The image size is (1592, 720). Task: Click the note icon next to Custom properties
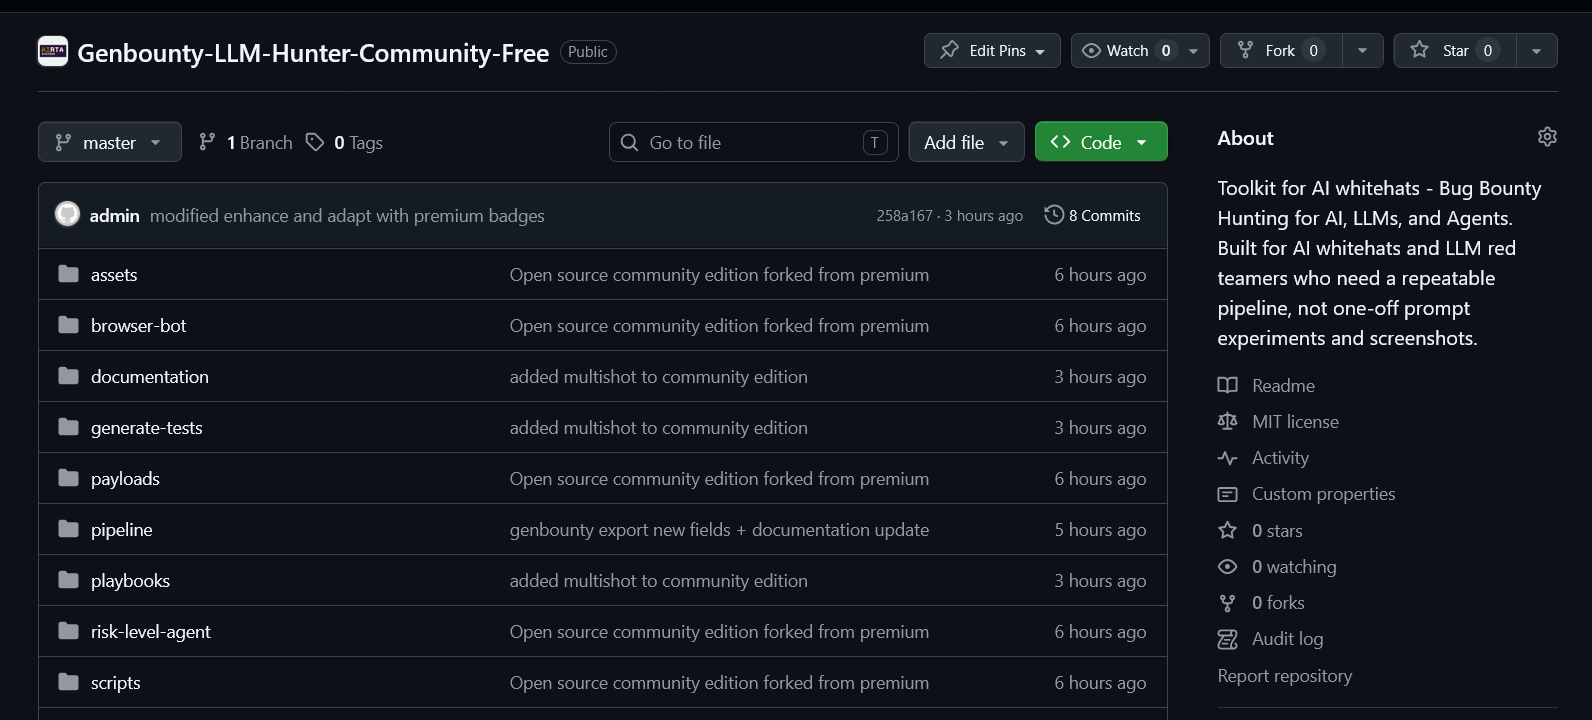tap(1227, 494)
